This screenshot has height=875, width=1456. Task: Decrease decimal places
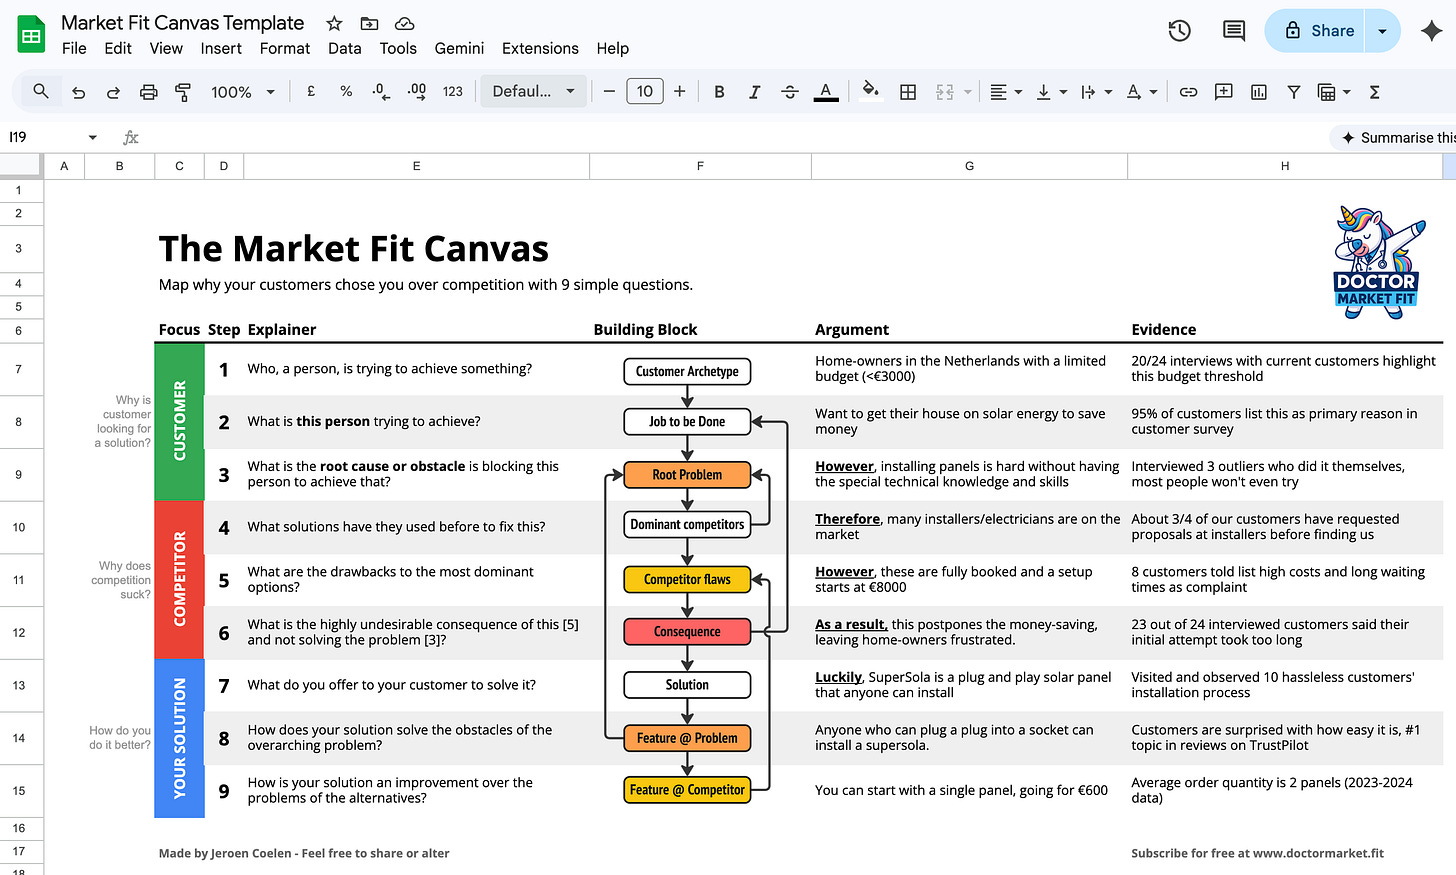(x=381, y=91)
